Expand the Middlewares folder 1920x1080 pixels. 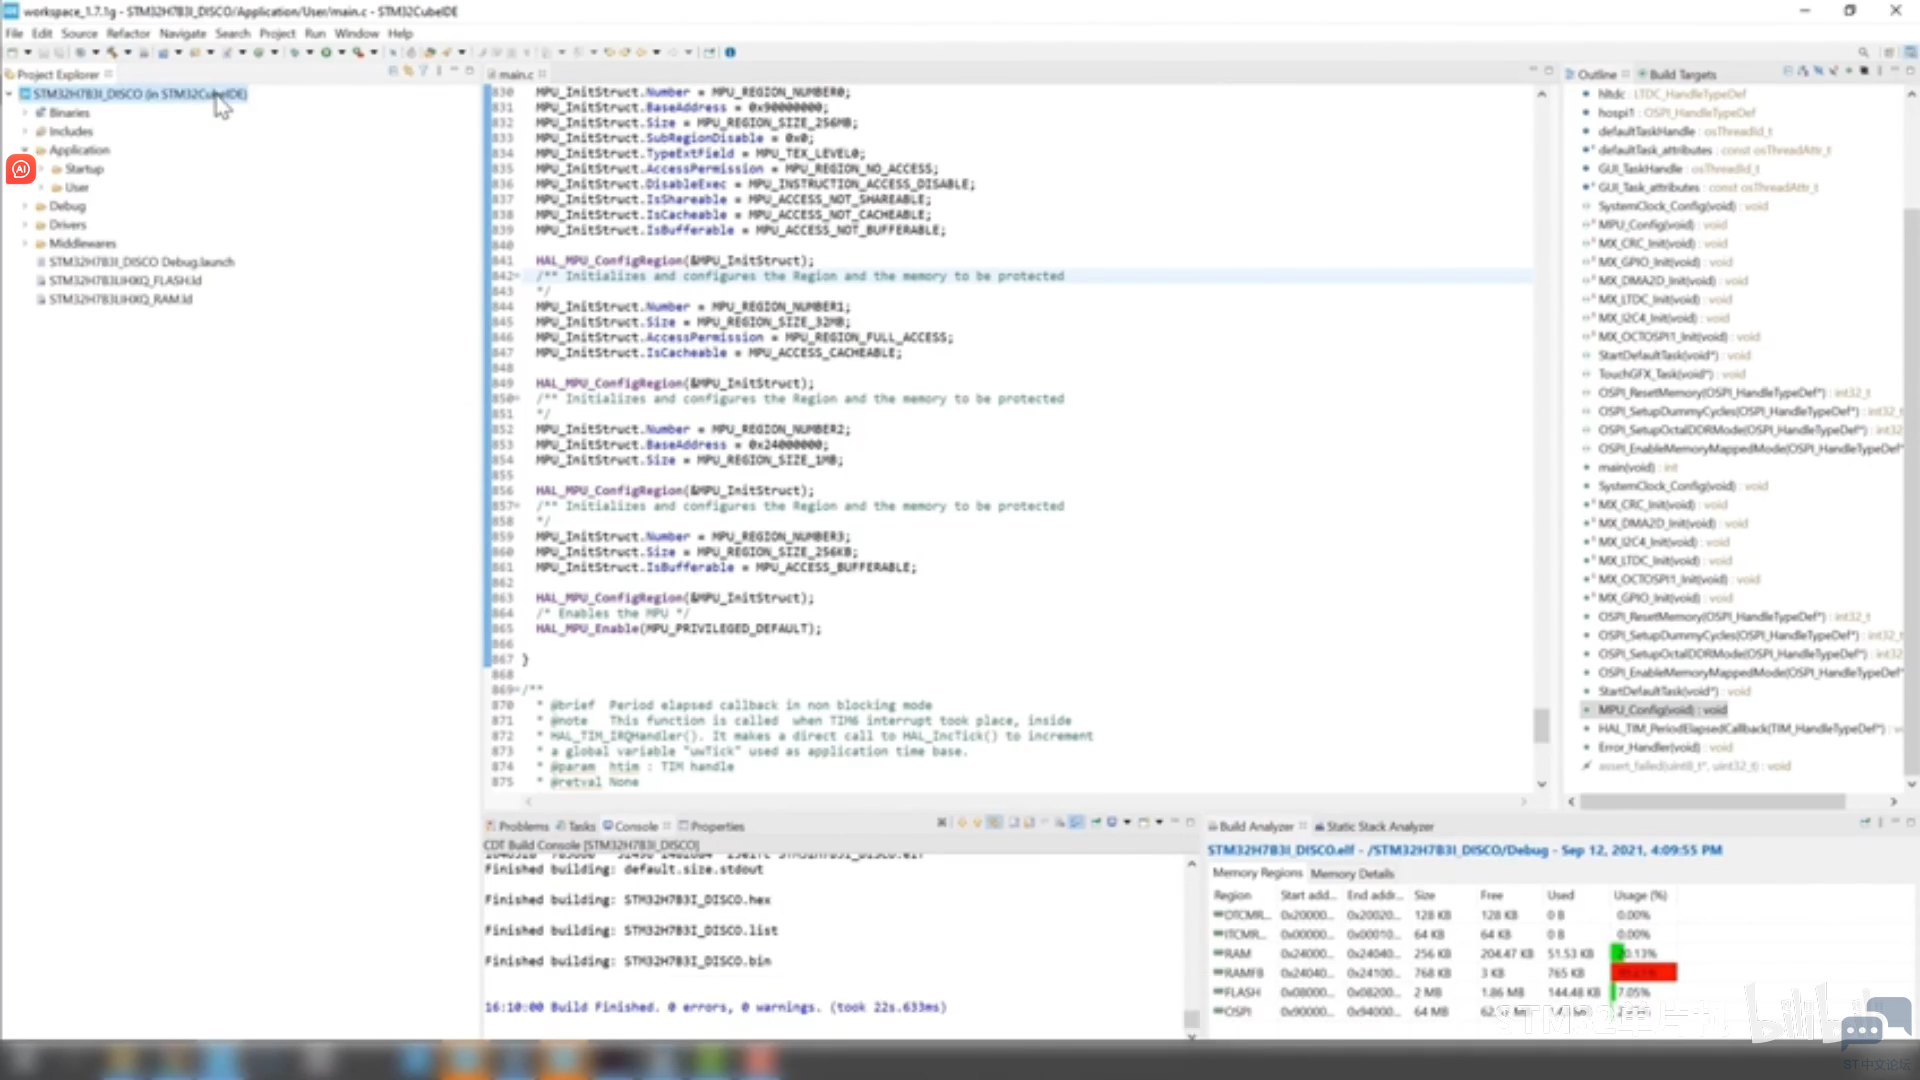tap(26, 244)
